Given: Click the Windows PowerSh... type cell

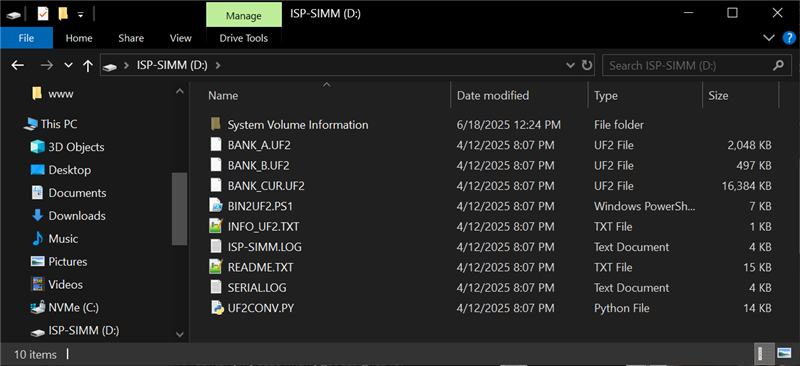Looking at the screenshot, I should click(x=644, y=206).
